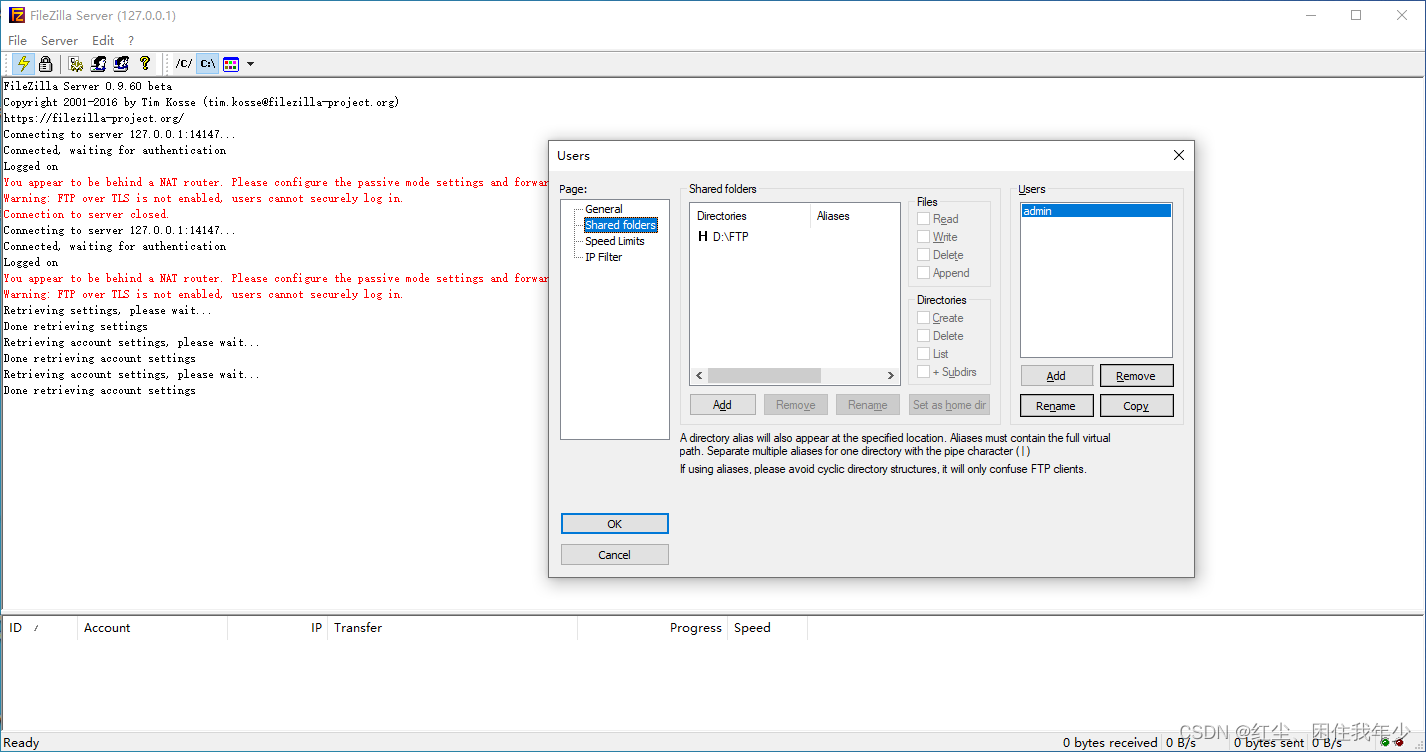
Task: Toggle server active lightning icon
Action: coord(23,64)
